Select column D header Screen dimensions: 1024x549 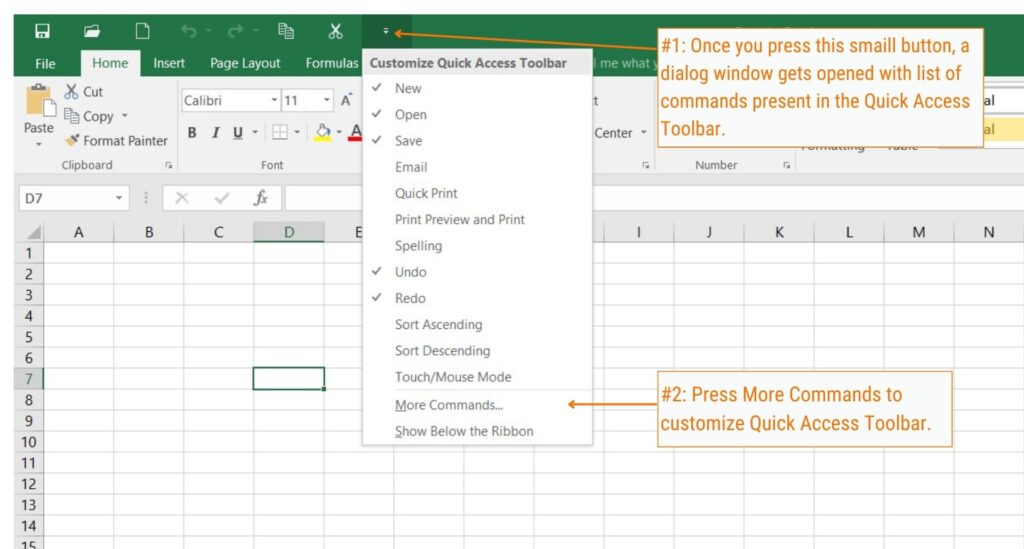point(289,232)
